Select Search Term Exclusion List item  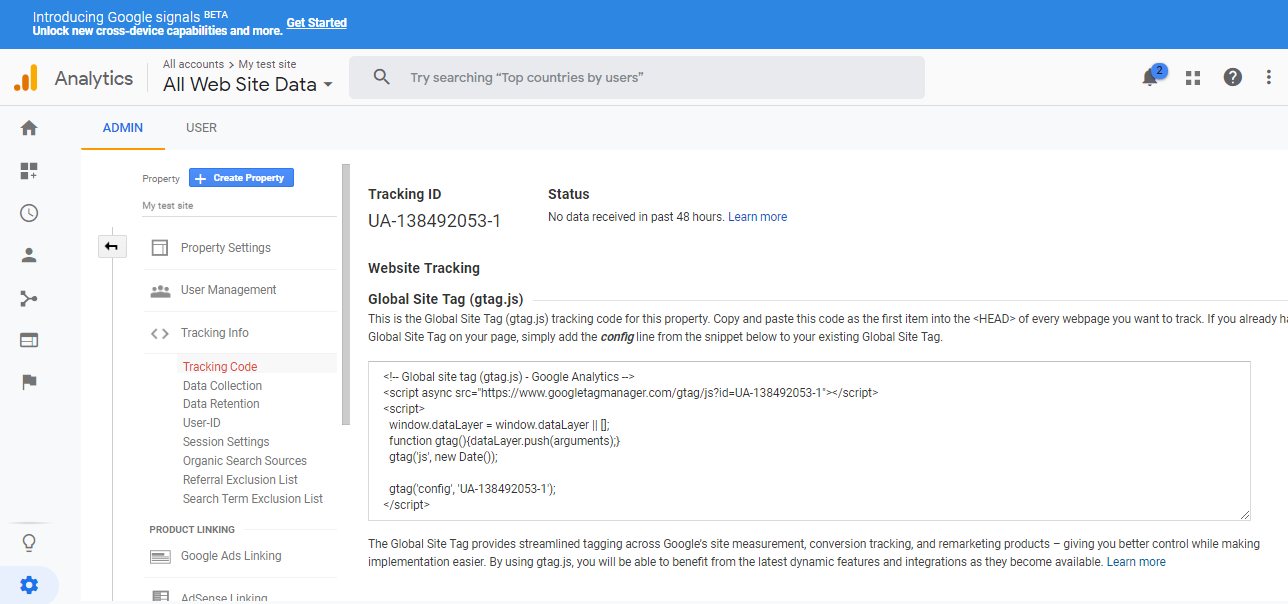click(253, 499)
